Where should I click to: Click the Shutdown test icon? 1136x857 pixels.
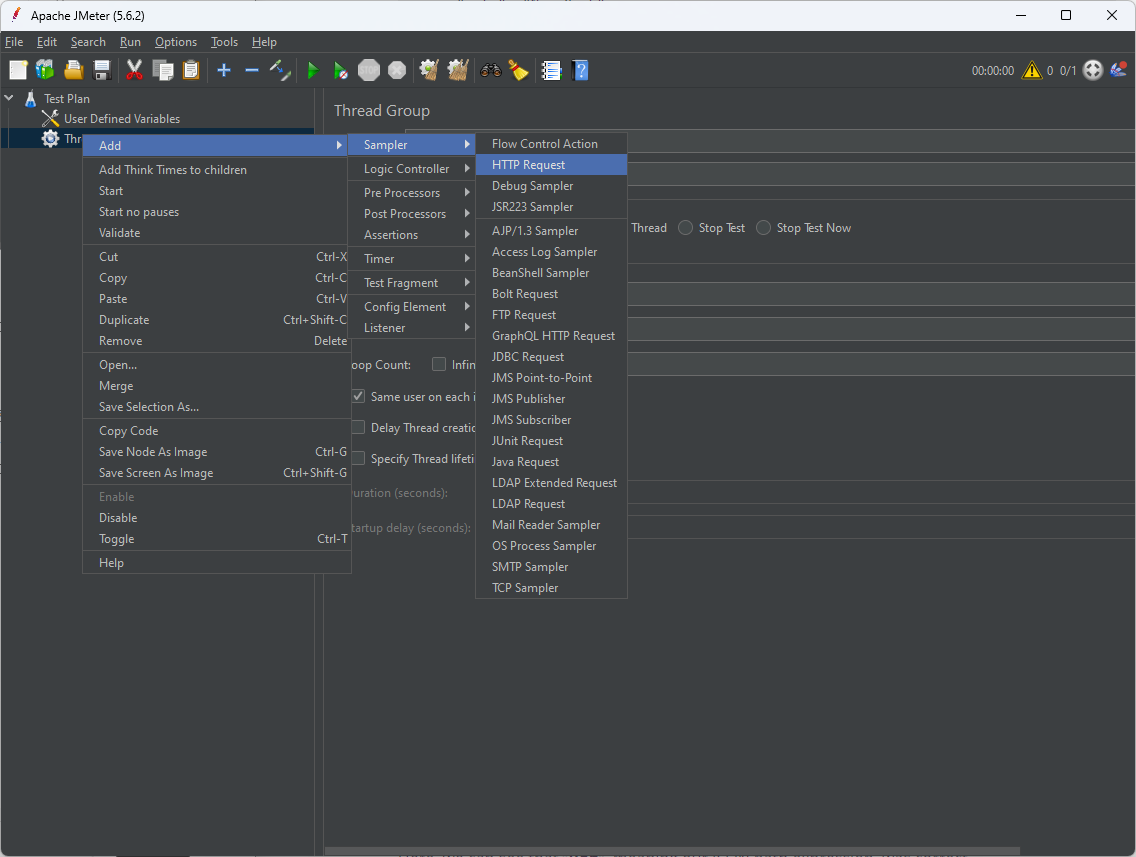click(397, 70)
